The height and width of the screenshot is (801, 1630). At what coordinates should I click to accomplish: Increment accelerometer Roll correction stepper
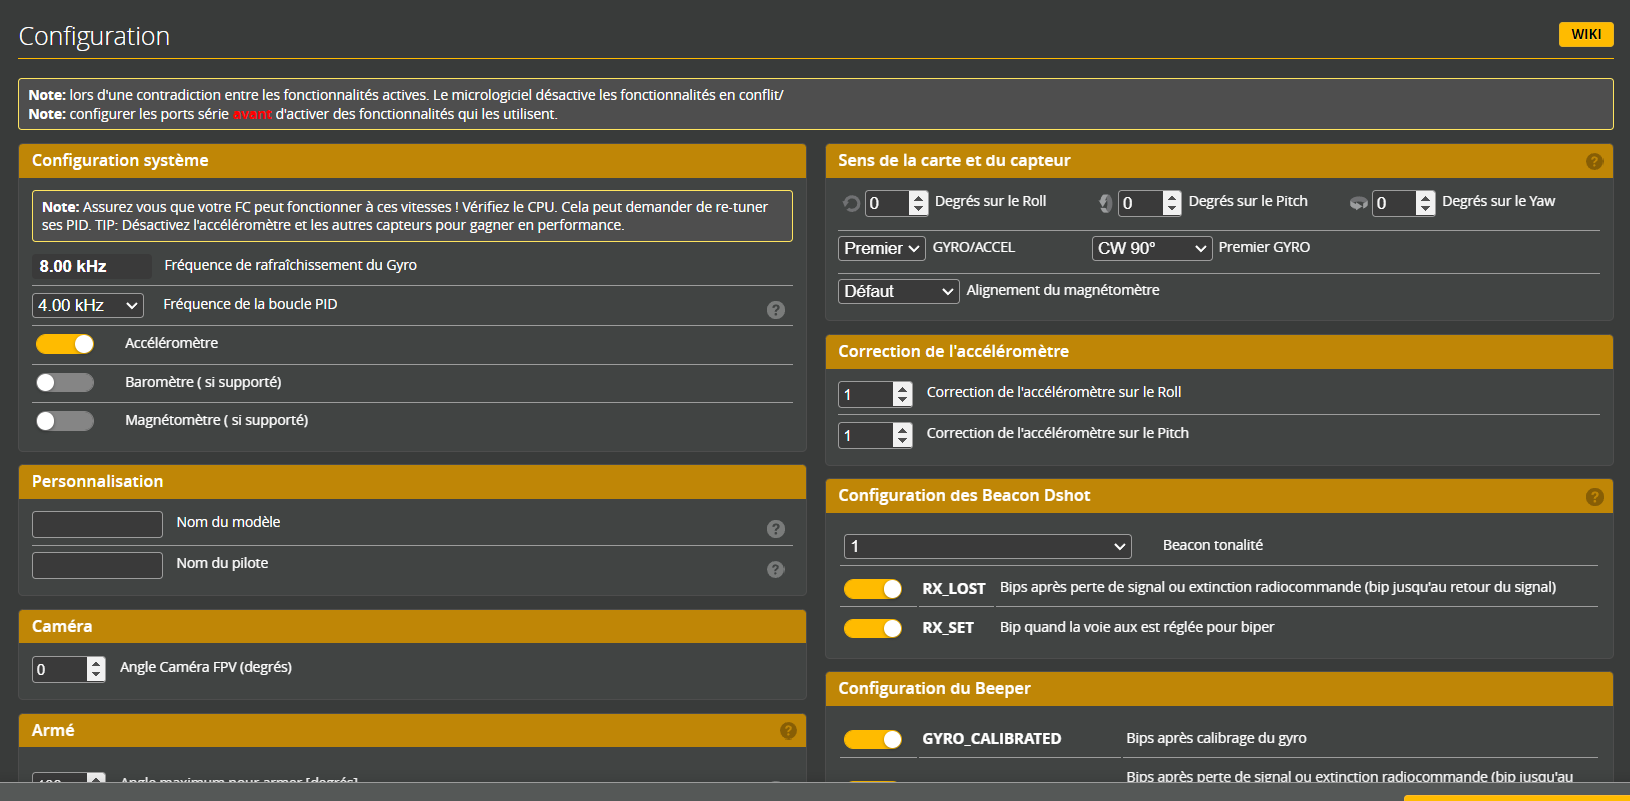902,388
